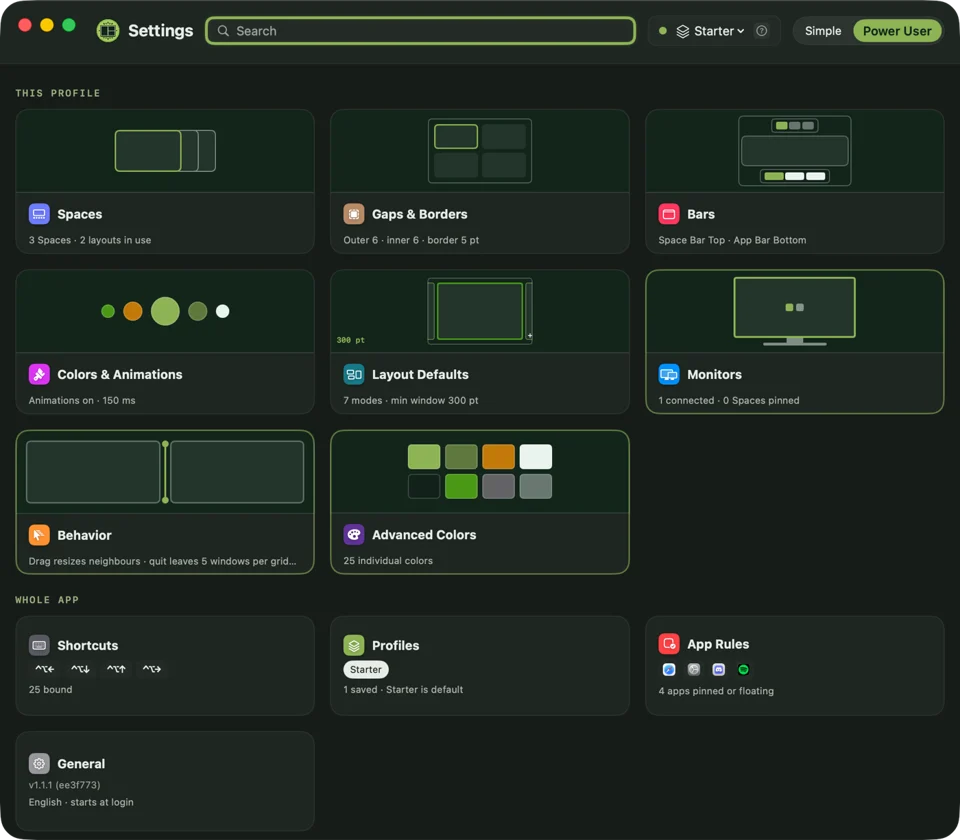Open the Starter profile dropdown
The height and width of the screenshot is (840, 960).
pyautogui.click(x=710, y=31)
